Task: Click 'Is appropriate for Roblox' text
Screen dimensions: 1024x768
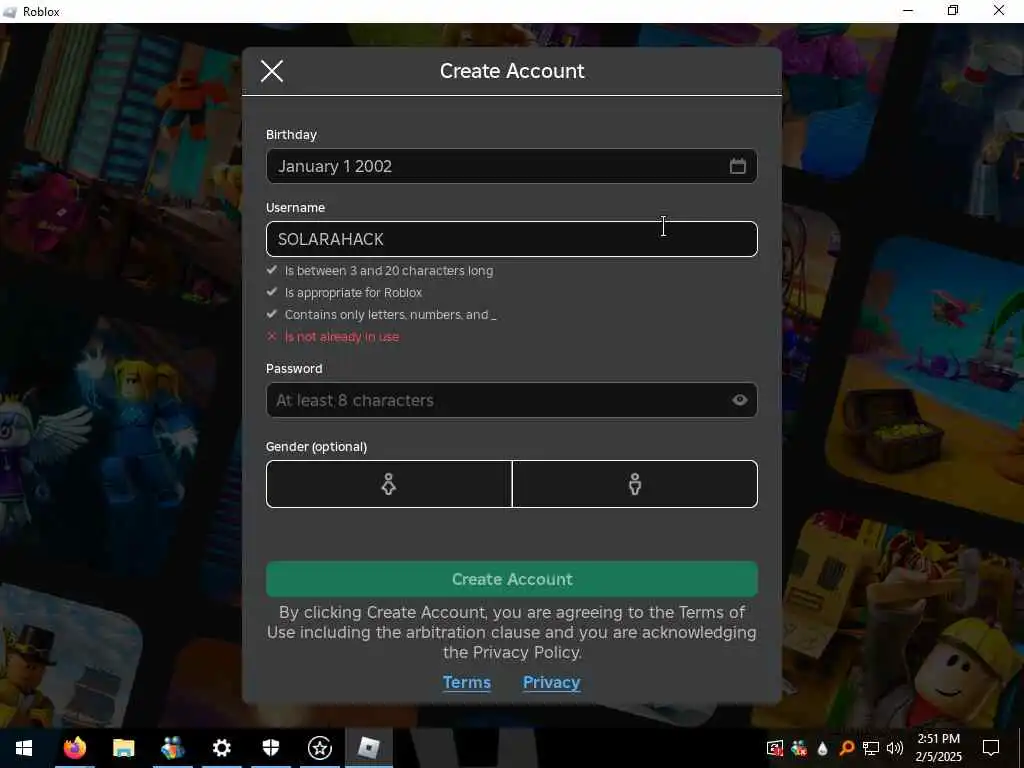Action: coord(353,293)
